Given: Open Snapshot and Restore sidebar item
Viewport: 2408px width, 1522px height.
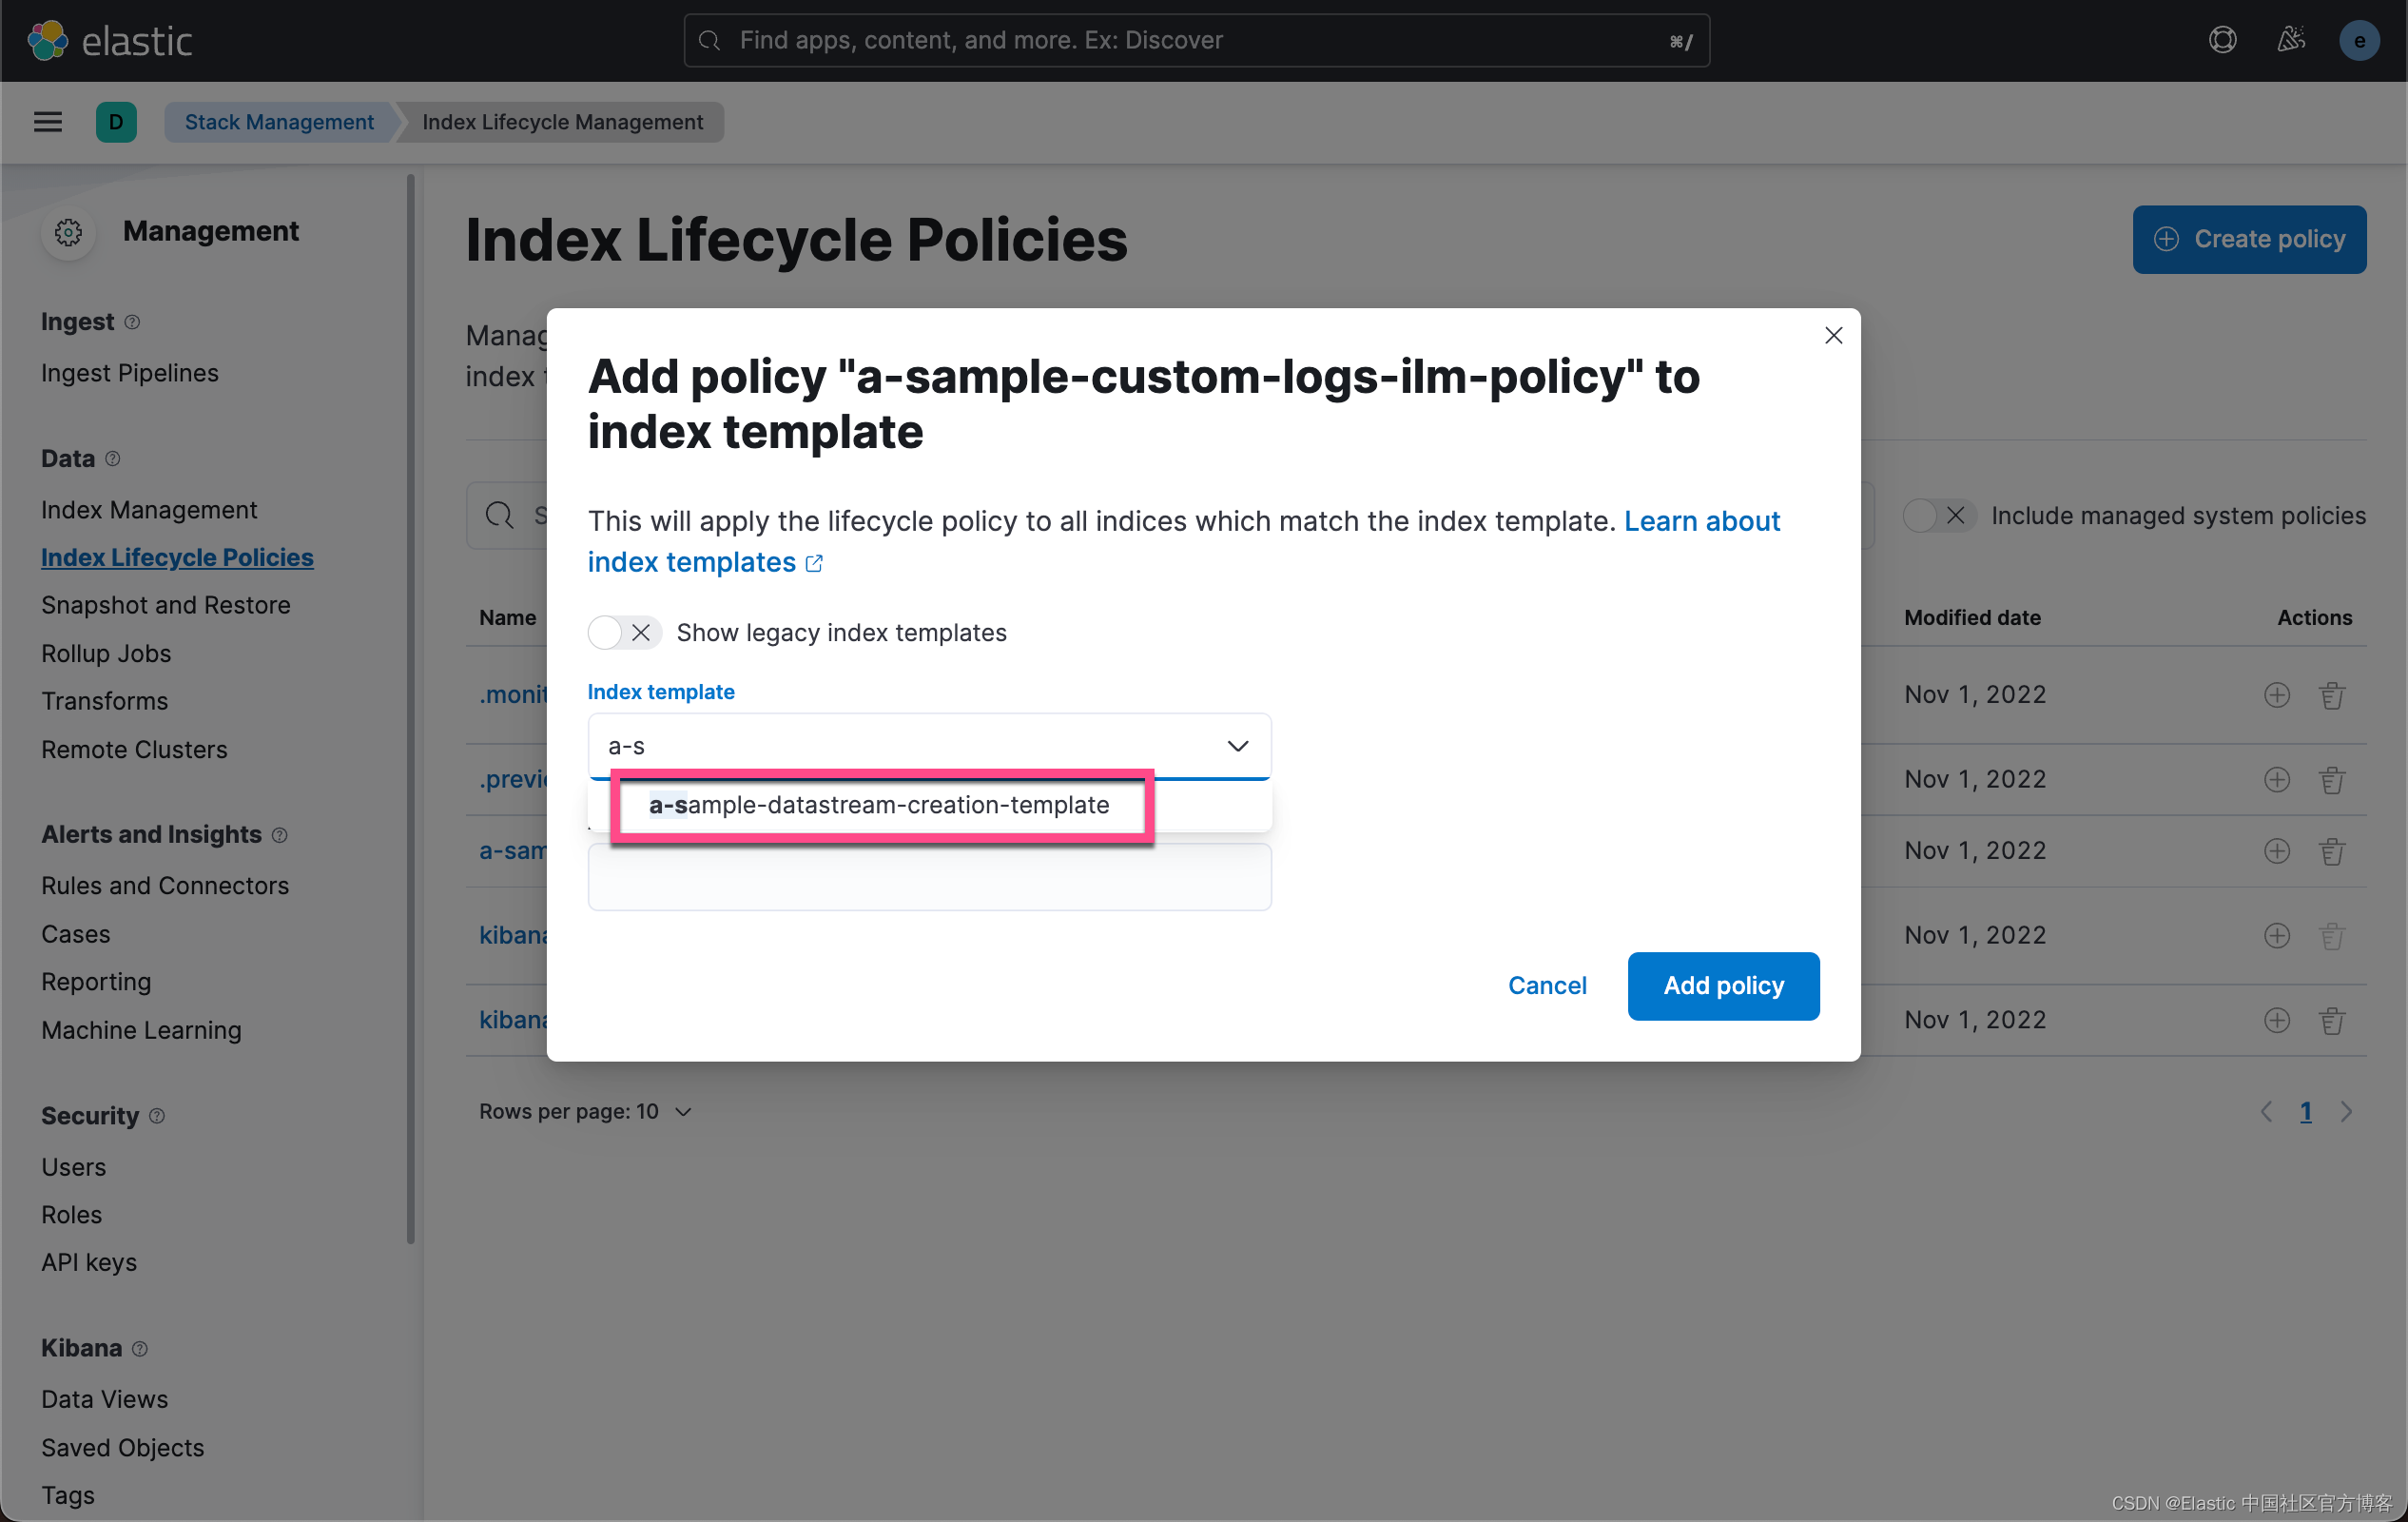Looking at the screenshot, I should [166, 605].
